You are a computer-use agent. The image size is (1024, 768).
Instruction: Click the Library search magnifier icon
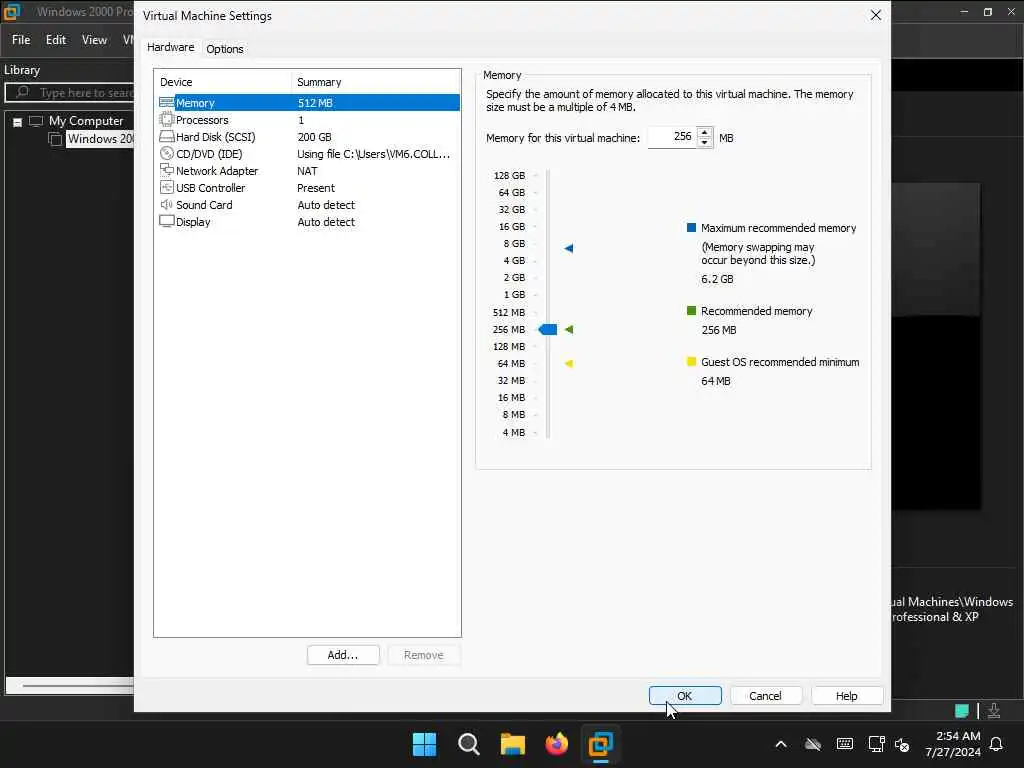click(x=22, y=92)
